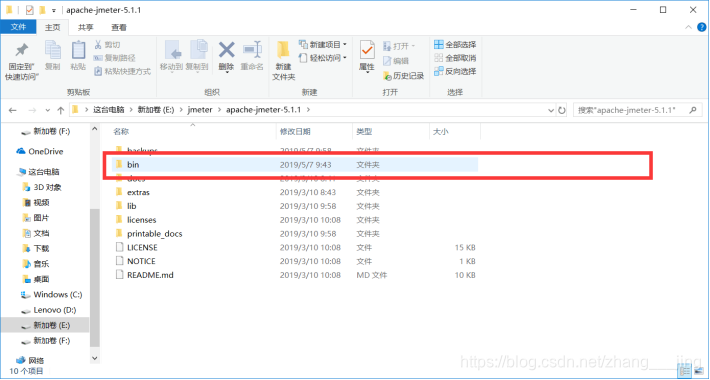The image size is (710, 380).
Task: Switch to the Home (主页) tab
Action: (x=53, y=28)
